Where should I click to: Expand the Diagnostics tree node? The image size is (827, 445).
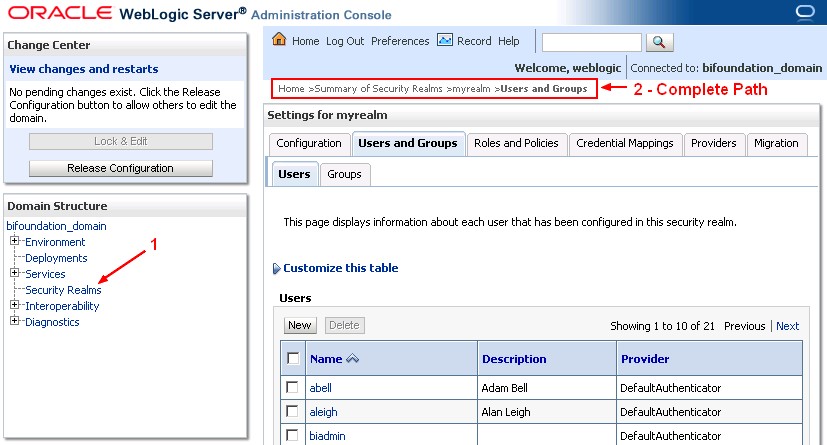pos(15,322)
